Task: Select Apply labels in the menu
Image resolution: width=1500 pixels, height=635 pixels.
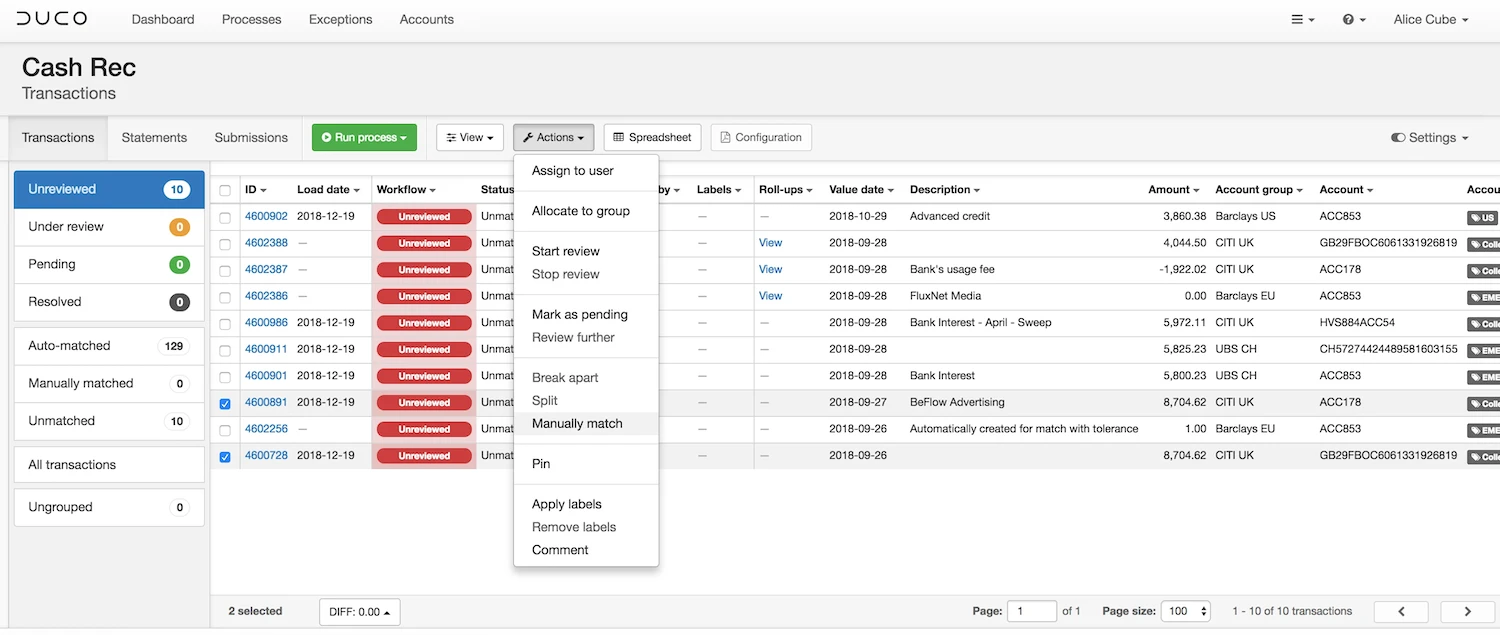Action: tap(586, 504)
